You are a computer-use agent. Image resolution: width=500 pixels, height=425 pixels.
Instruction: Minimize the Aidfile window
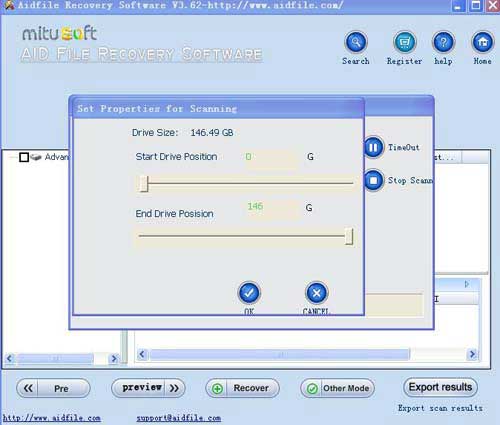459,5
